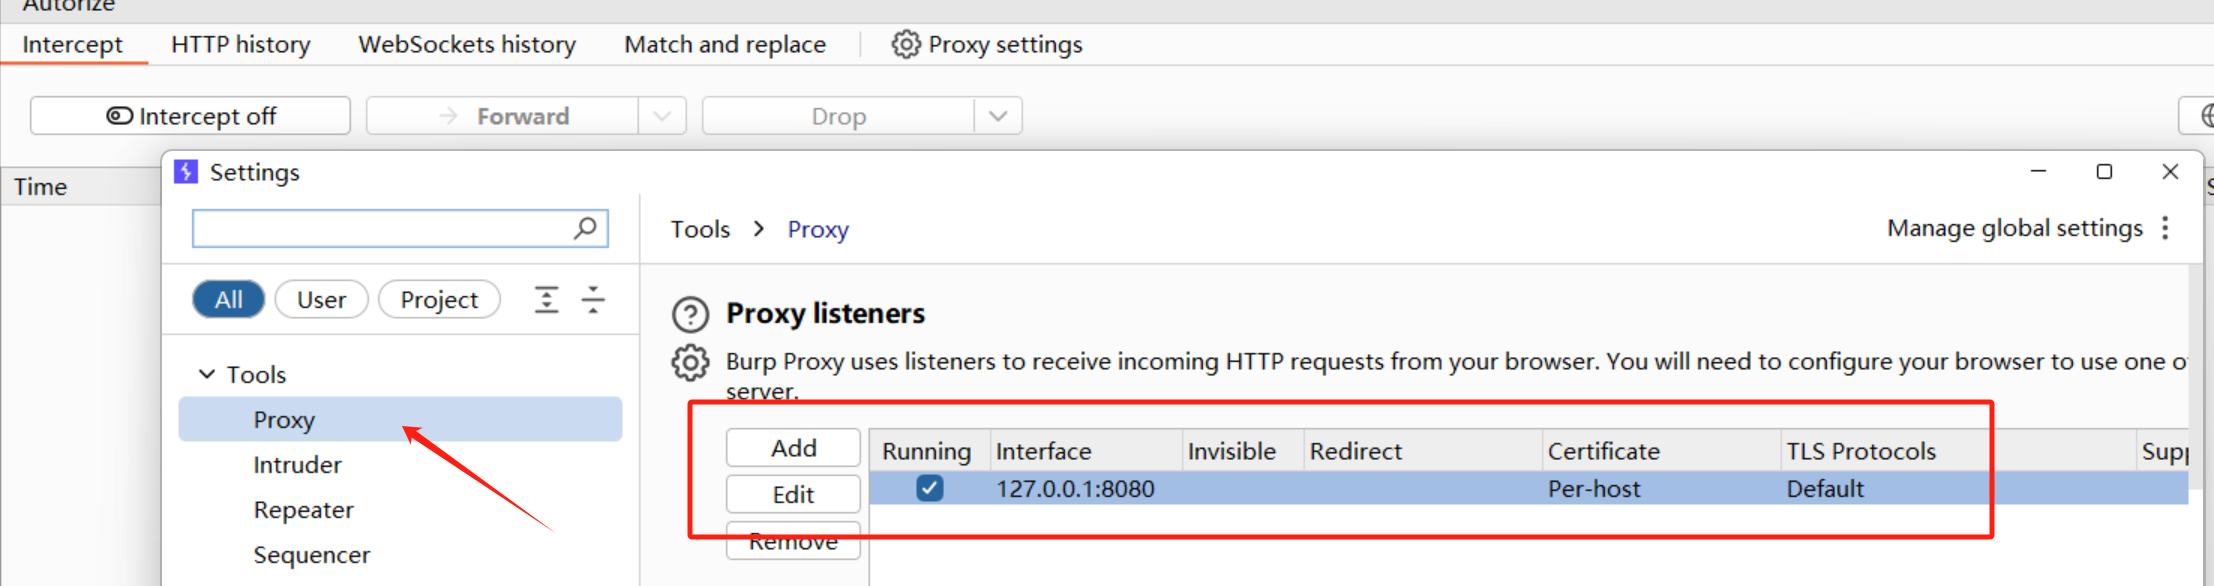Open the Drop dropdown arrow
Viewport: 2214px width, 586px height.
(x=998, y=116)
